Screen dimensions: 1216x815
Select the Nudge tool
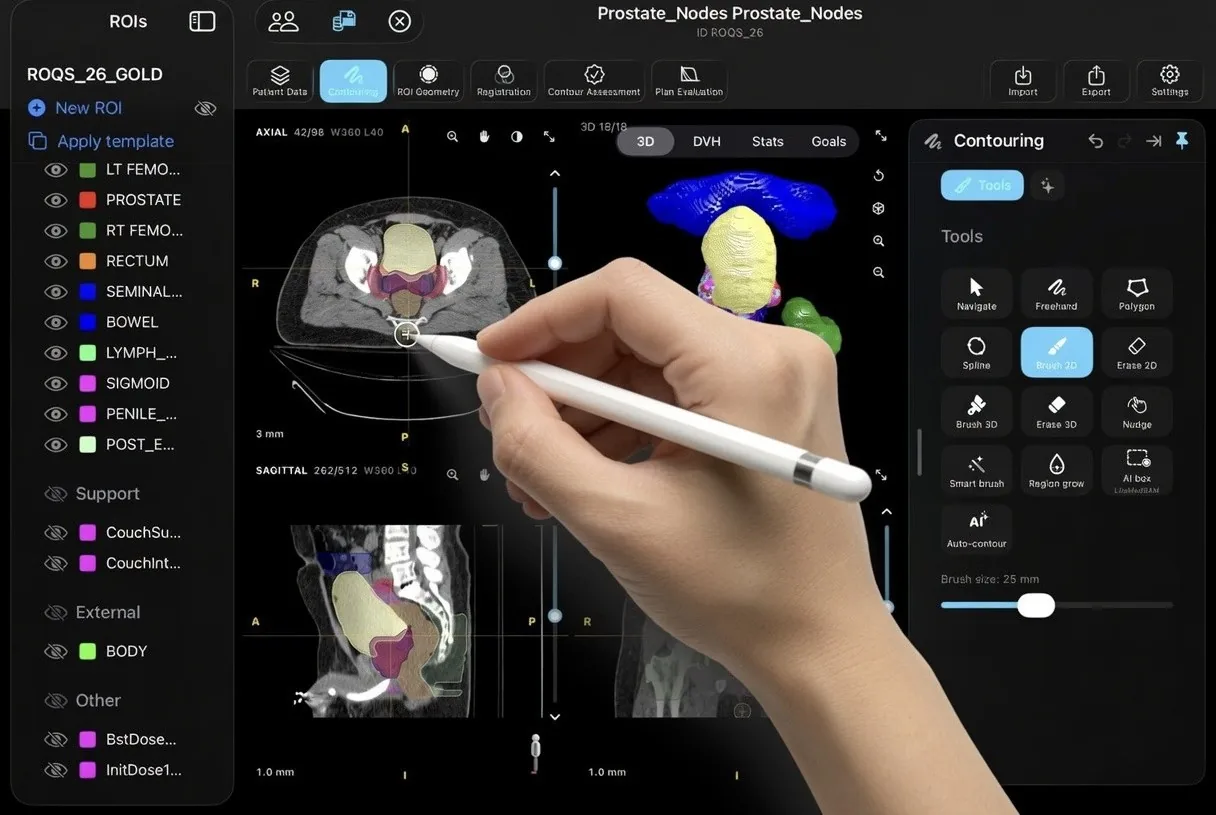(x=1136, y=412)
